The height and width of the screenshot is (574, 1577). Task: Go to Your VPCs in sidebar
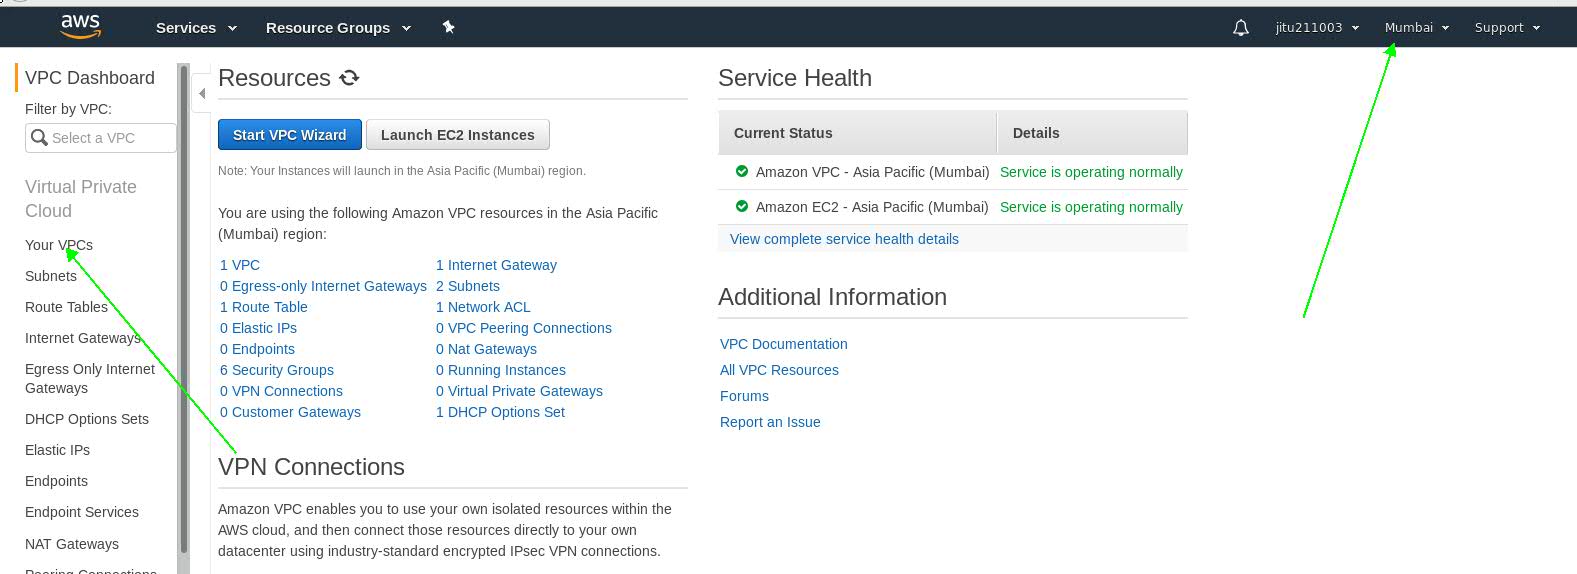tap(59, 245)
